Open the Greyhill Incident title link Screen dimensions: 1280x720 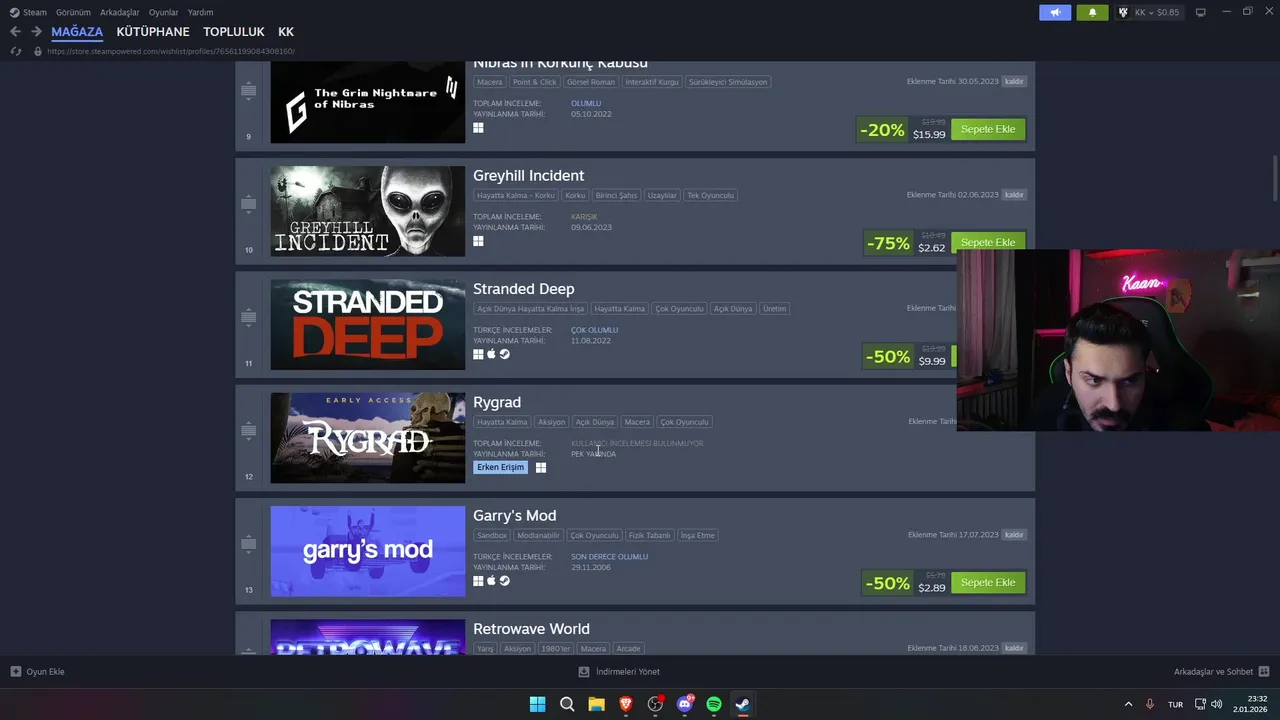(528, 176)
